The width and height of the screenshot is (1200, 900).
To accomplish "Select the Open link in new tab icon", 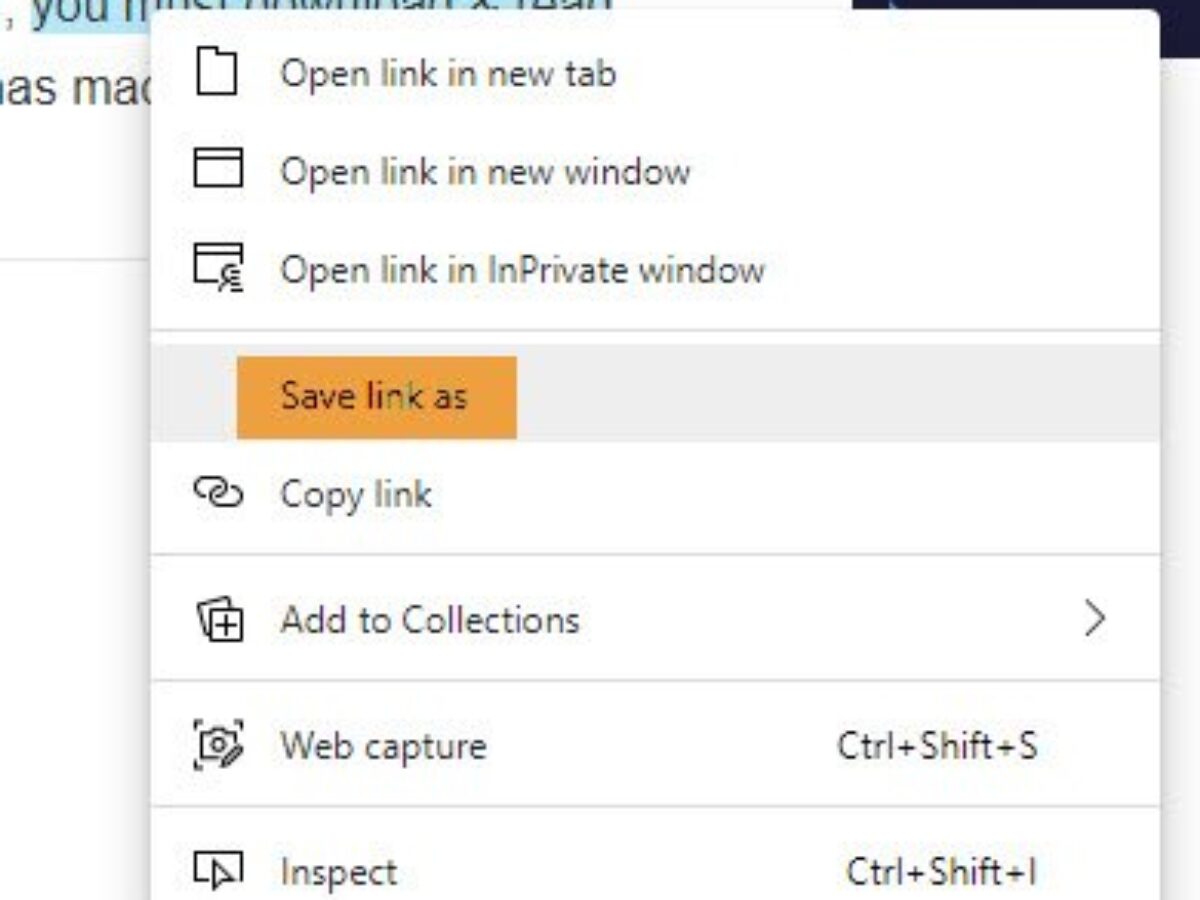I will [216, 71].
